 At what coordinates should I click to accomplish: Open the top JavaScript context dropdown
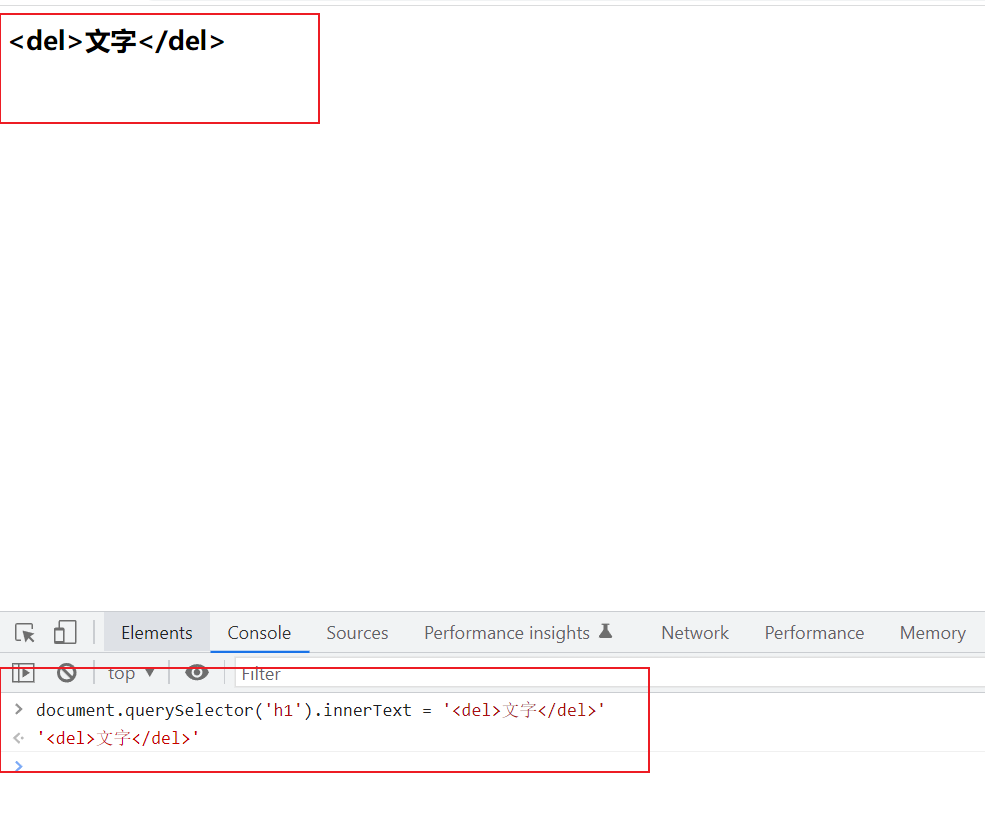click(131, 673)
